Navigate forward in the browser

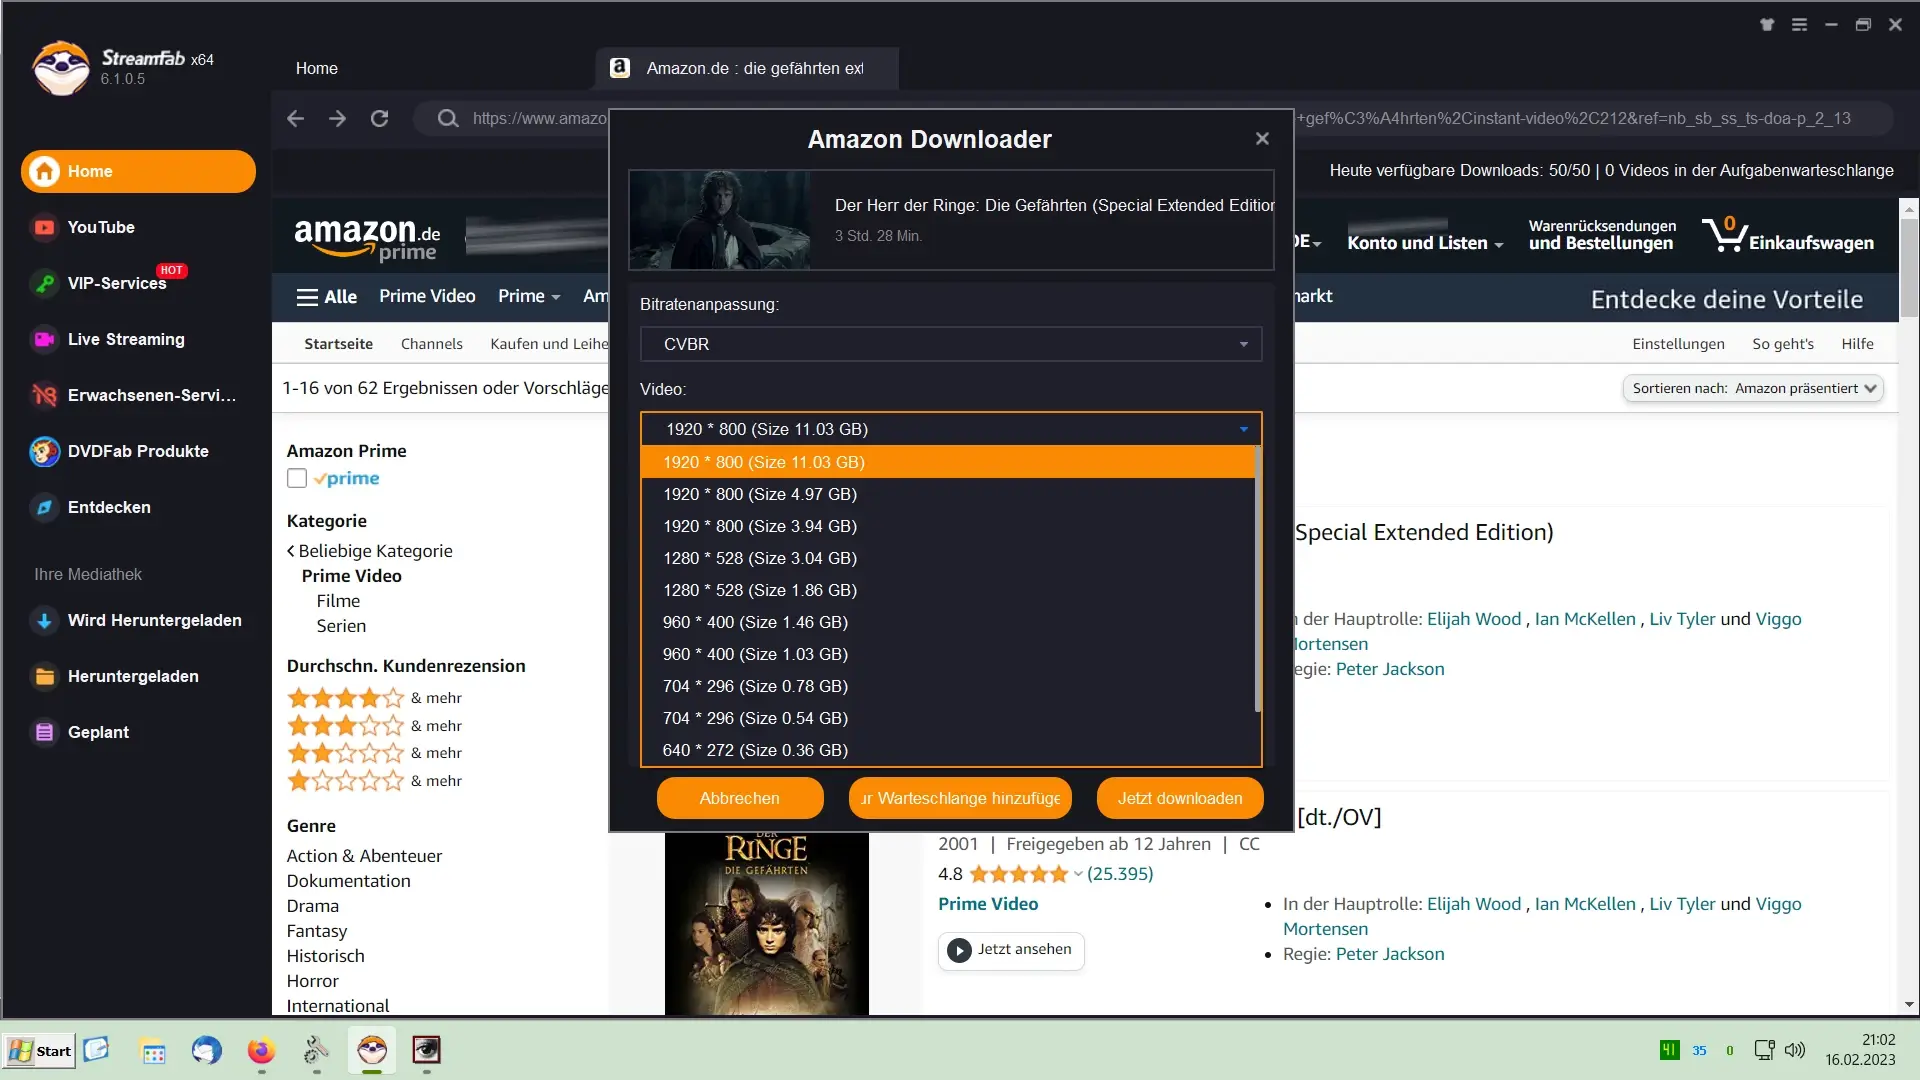(x=337, y=118)
